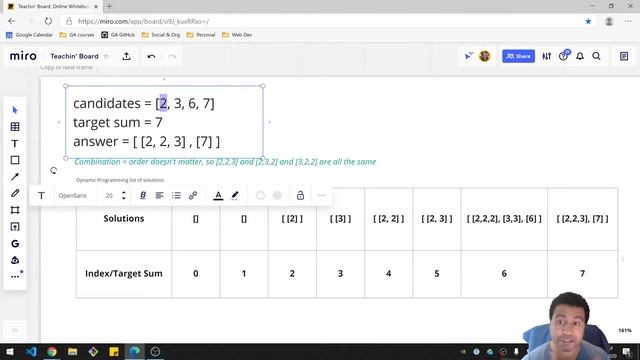This screenshot has width=640, height=360.
Task: Open the templates grid tool
Action: click(x=15, y=127)
